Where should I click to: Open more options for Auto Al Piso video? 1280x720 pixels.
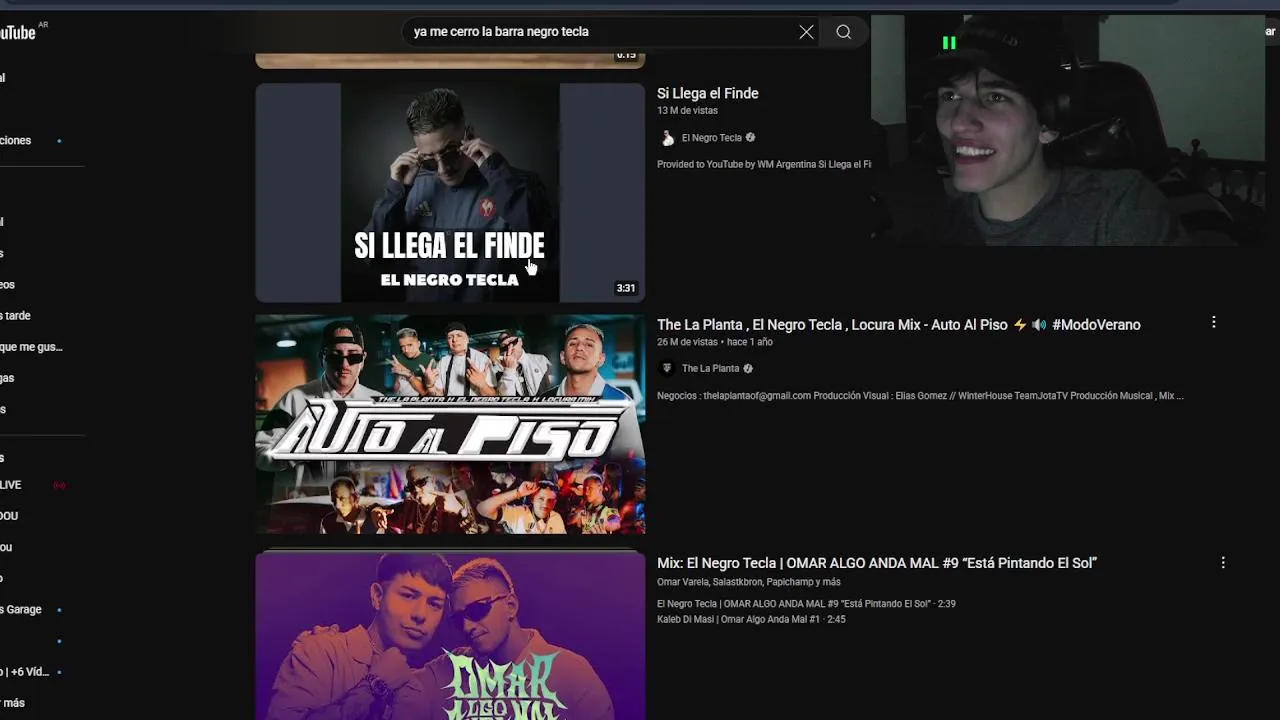[1213, 323]
